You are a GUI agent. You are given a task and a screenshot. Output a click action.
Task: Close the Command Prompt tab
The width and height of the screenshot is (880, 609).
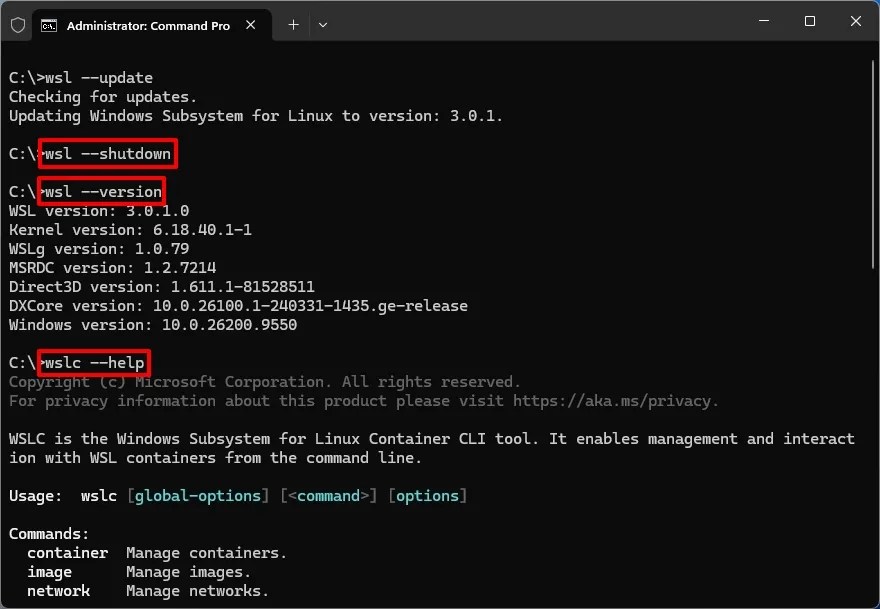coord(251,25)
